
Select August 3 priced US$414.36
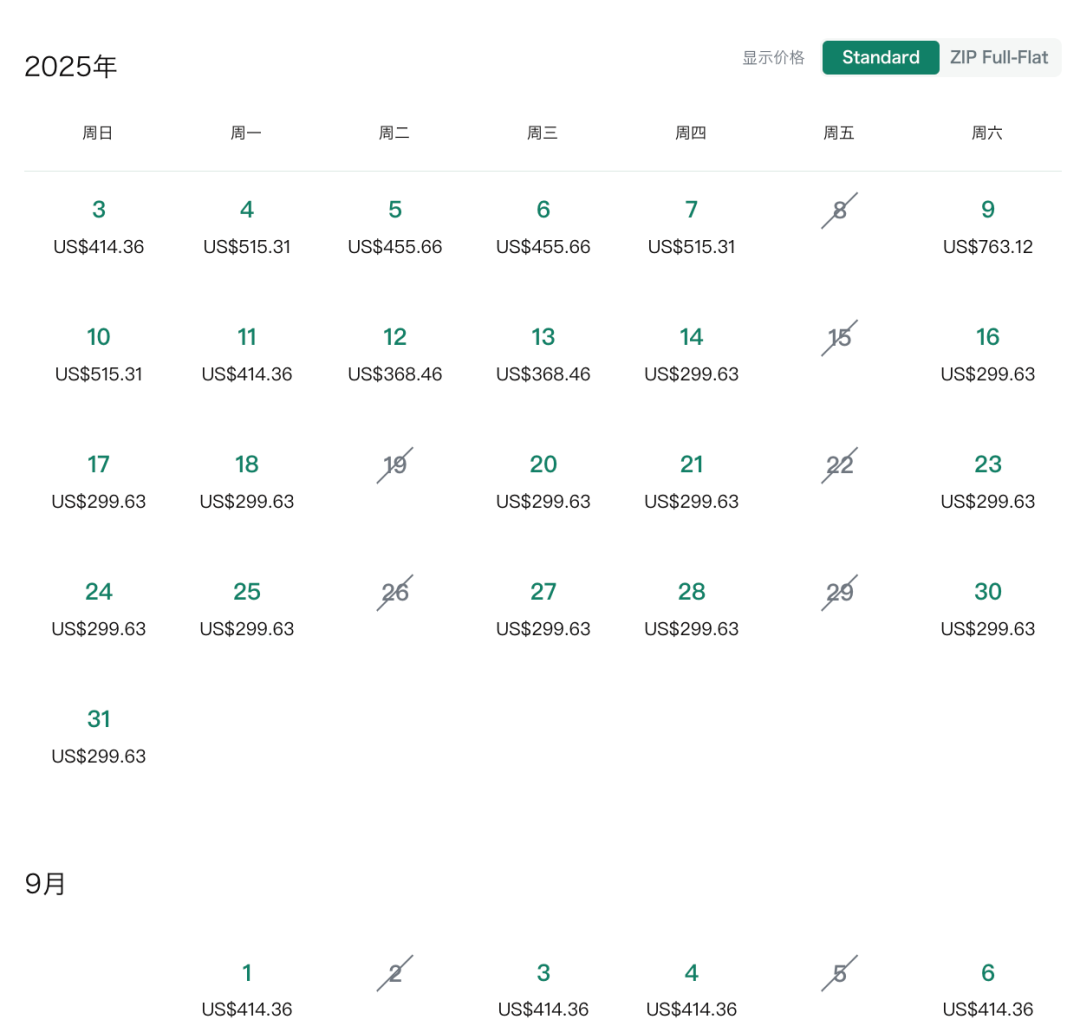[98, 227]
